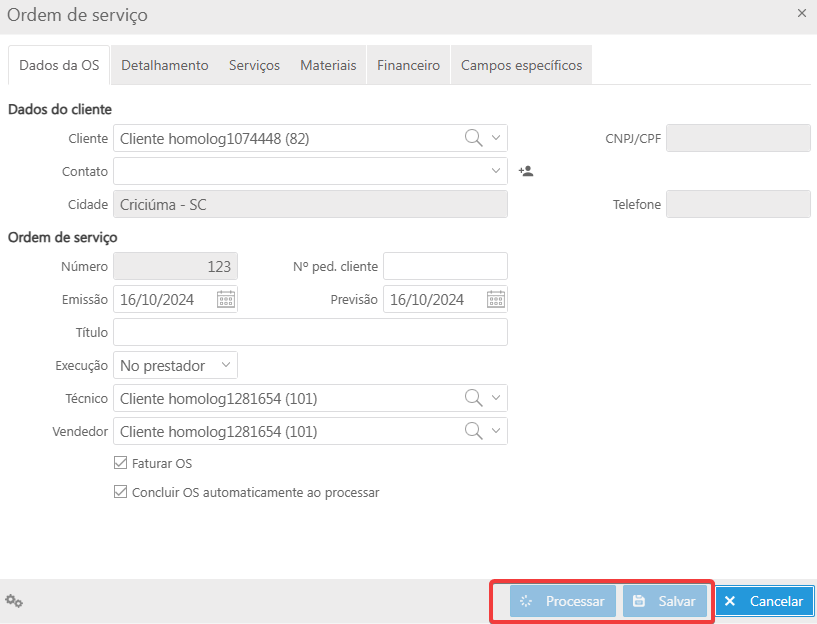
Task: Click the Salvar button
Action: click(665, 601)
